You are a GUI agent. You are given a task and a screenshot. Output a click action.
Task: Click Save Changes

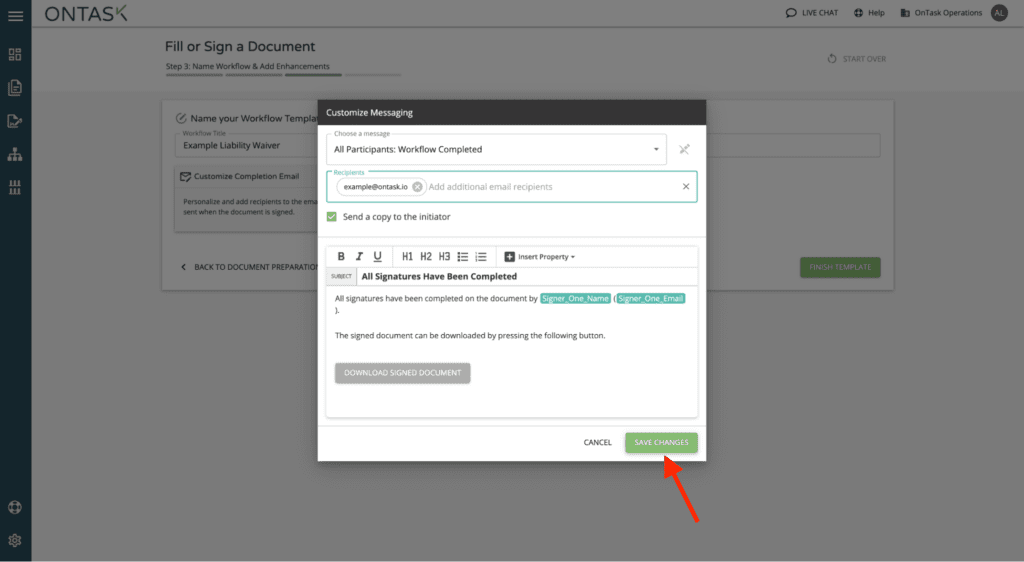[661, 443]
